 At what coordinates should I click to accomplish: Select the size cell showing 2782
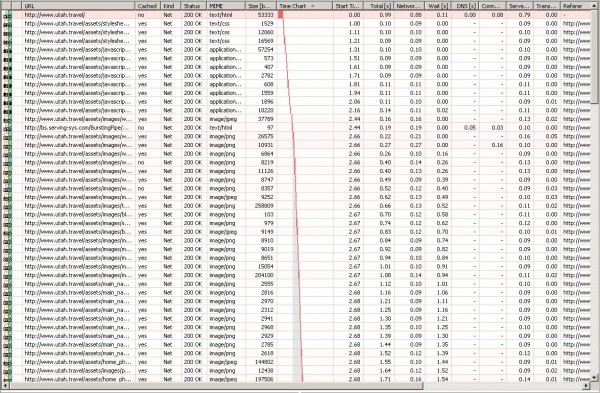point(261,76)
